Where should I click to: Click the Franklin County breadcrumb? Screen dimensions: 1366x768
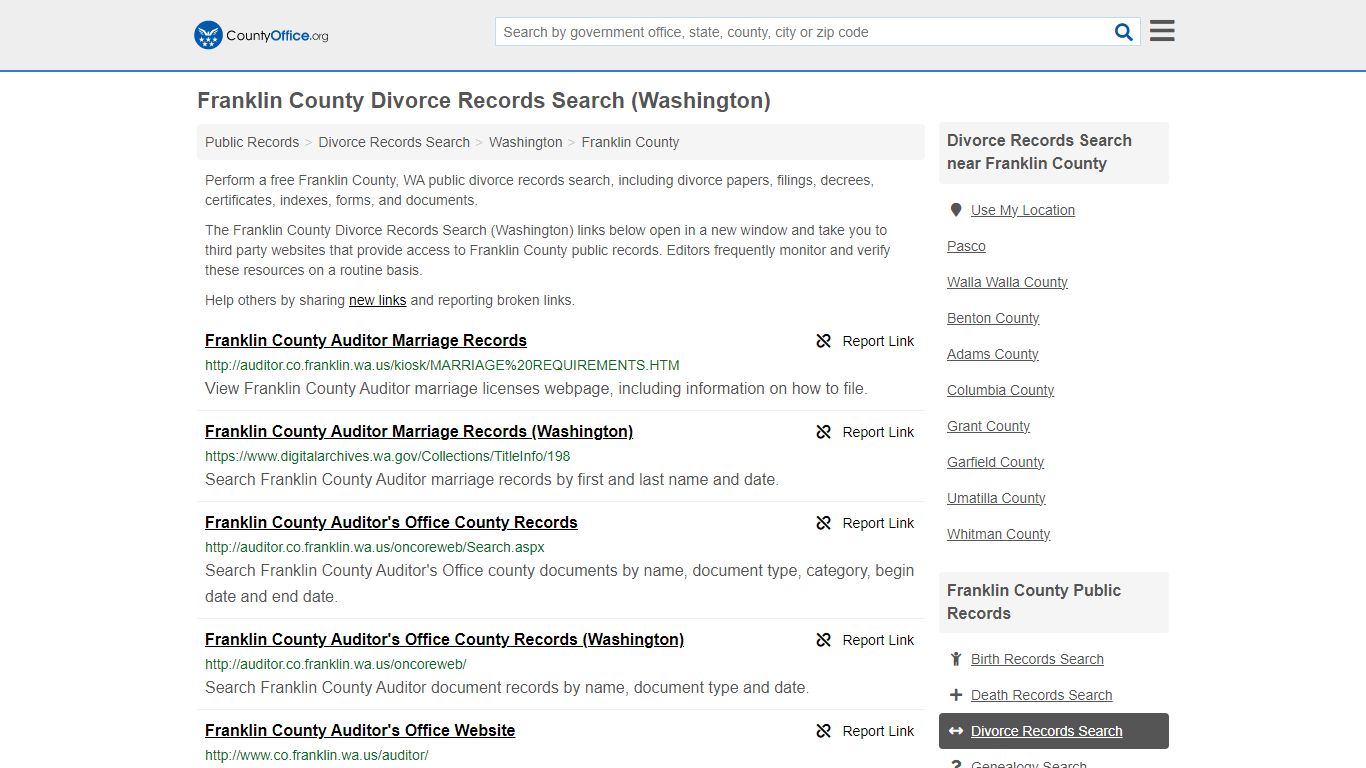point(630,142)
